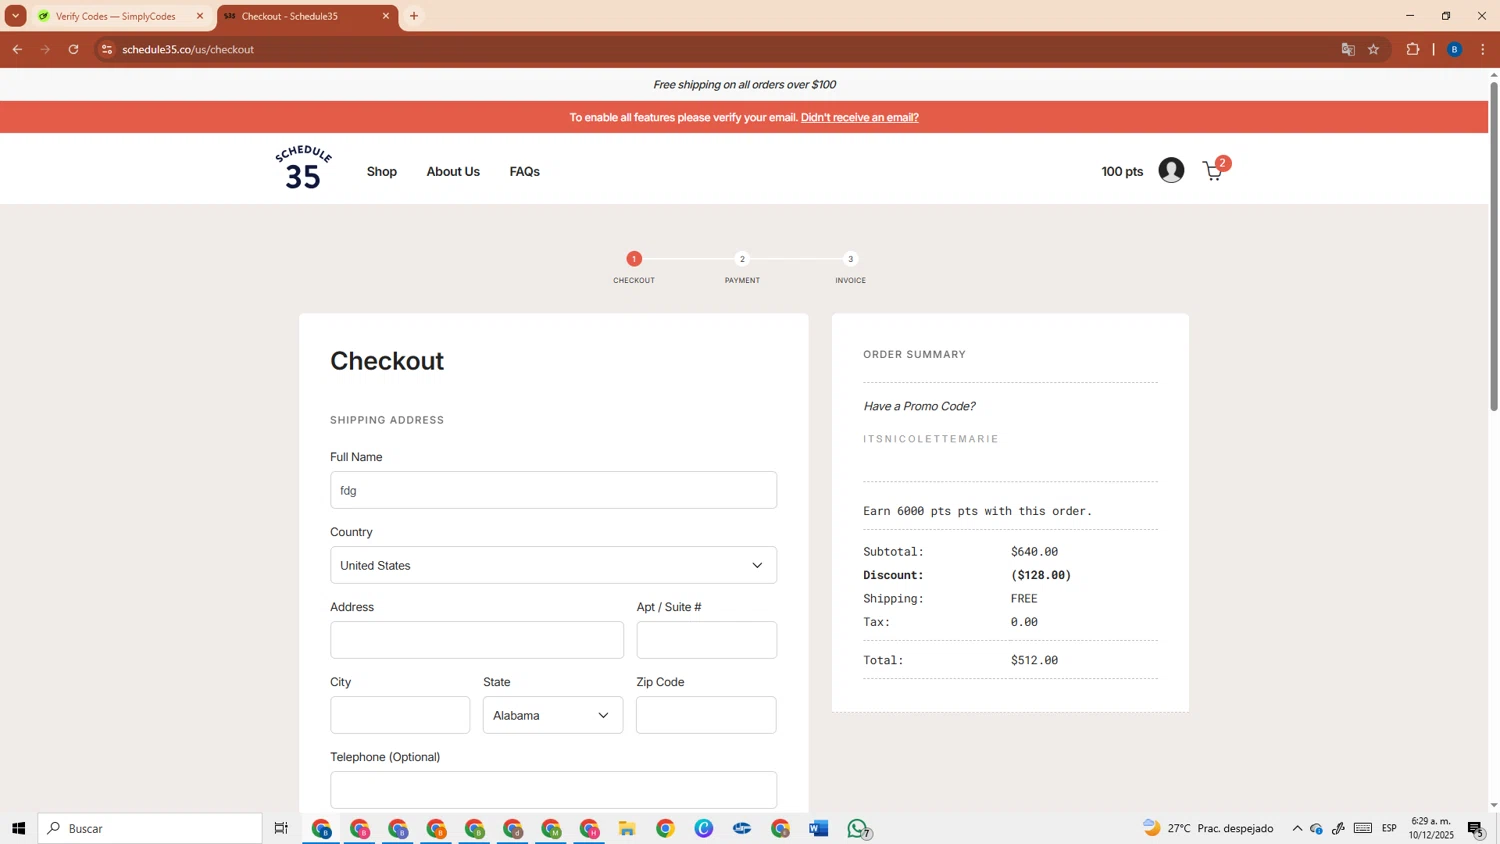Click the page vertical scrollbar
The height and width of the screenshot is (844, 1500).
coord(1494,245)
